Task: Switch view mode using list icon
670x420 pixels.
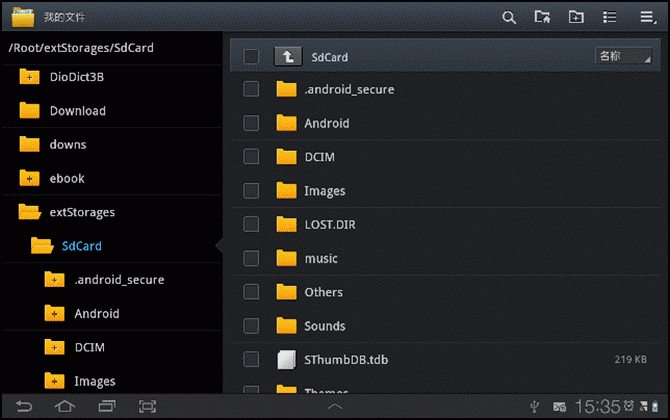Action: point(609,17)
